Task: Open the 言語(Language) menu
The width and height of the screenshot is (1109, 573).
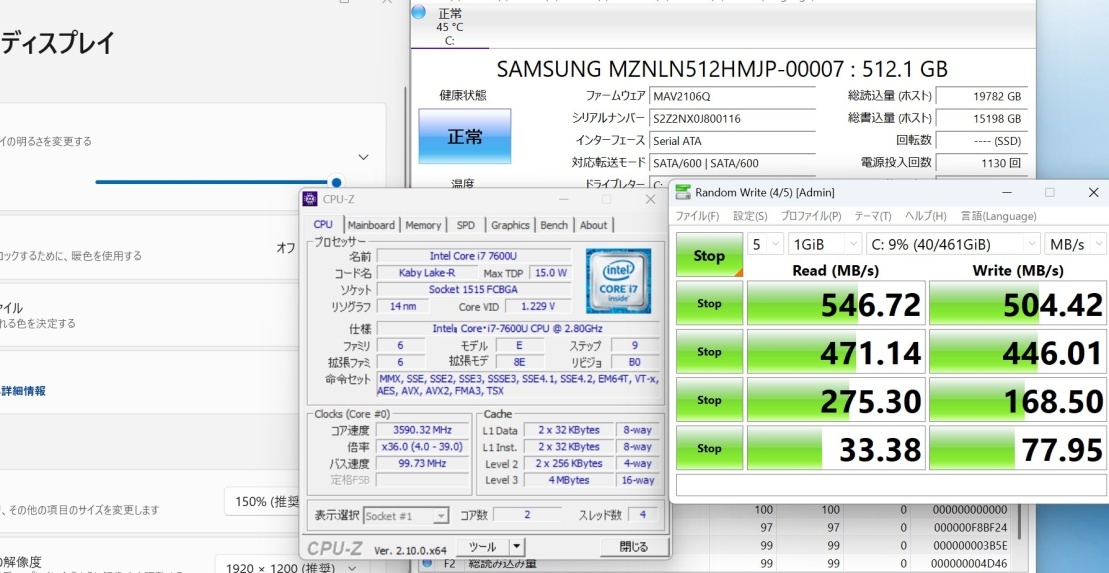Action: coord(998,216)
